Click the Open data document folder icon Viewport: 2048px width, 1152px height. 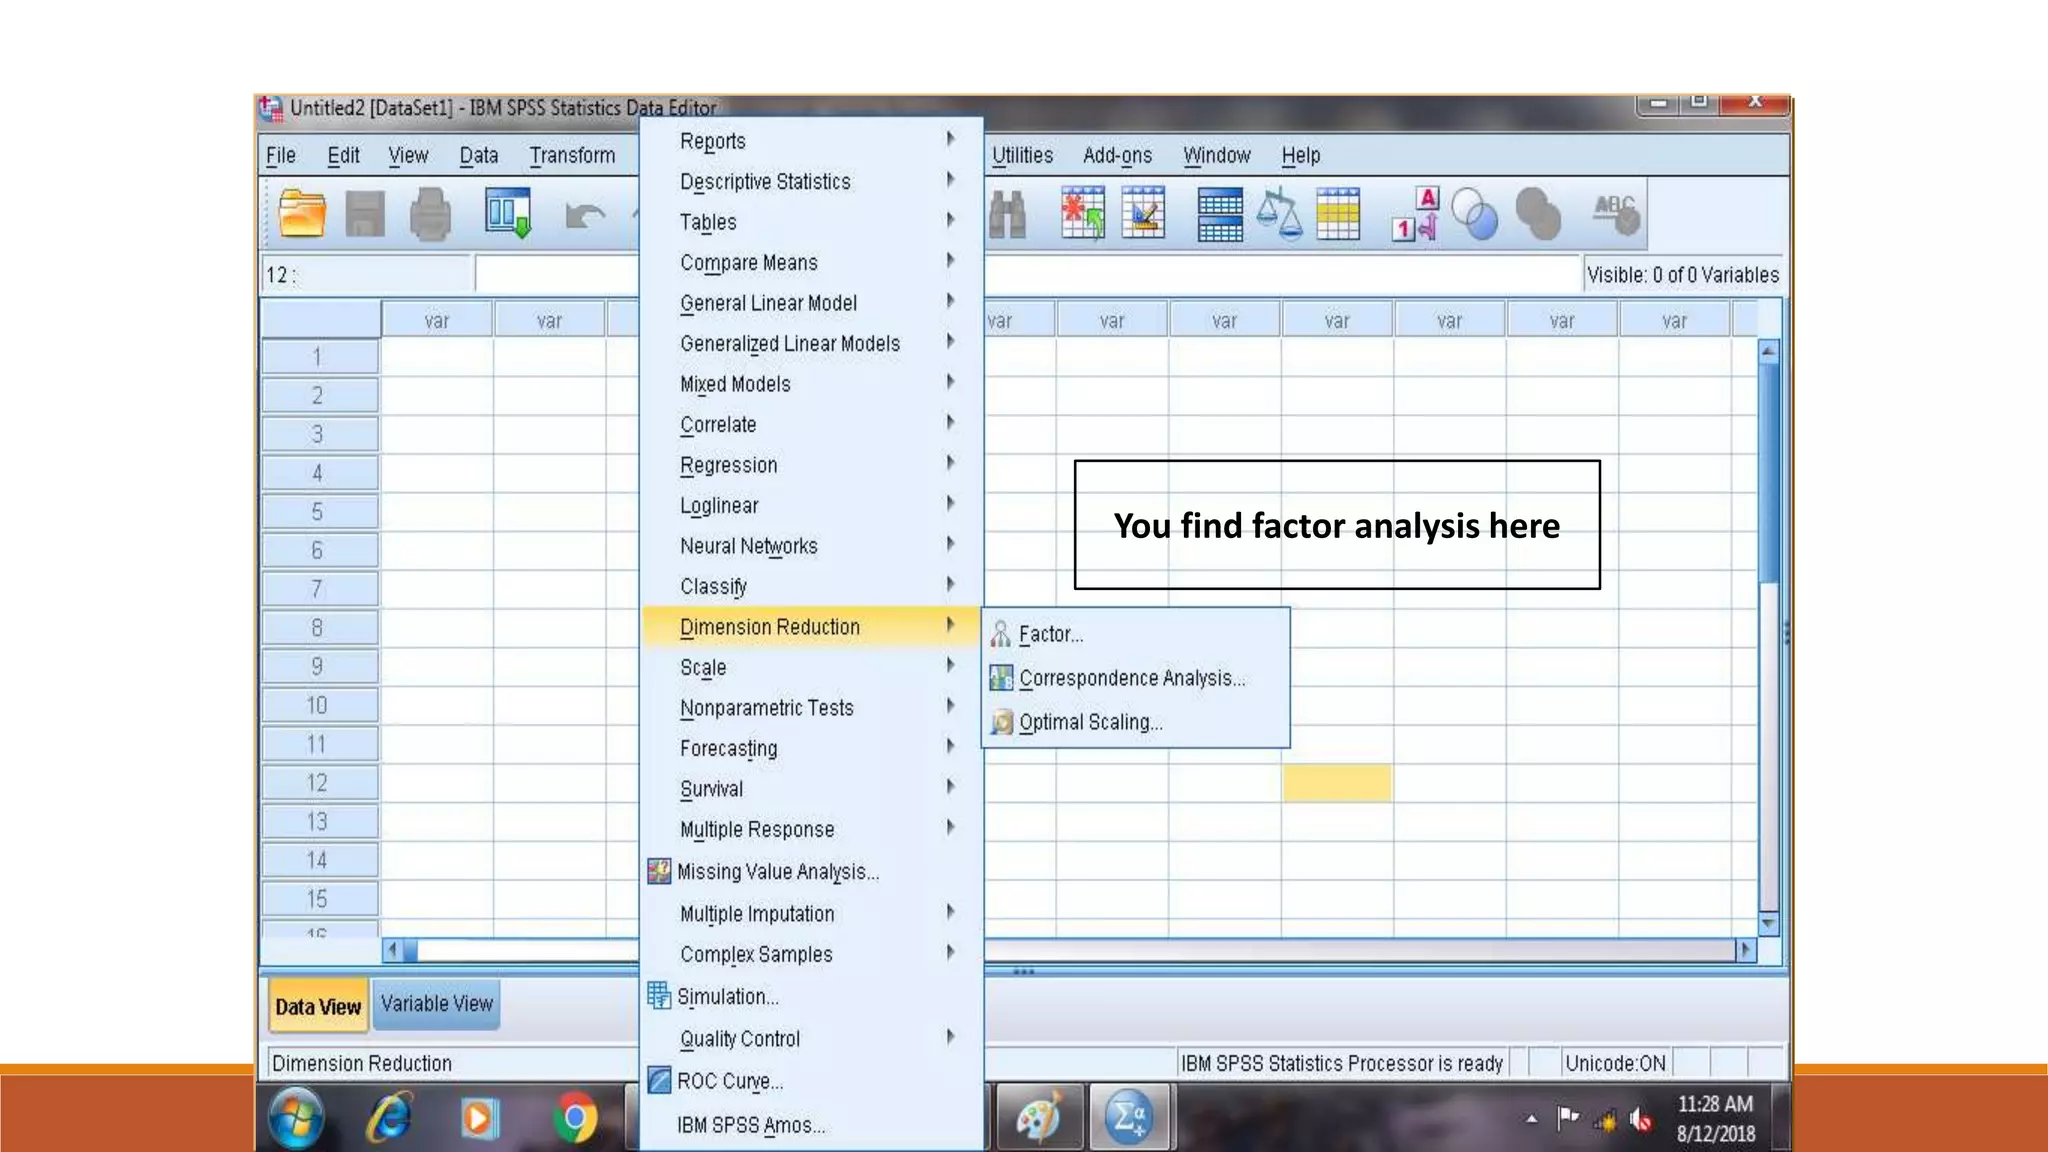pos(302,213)
